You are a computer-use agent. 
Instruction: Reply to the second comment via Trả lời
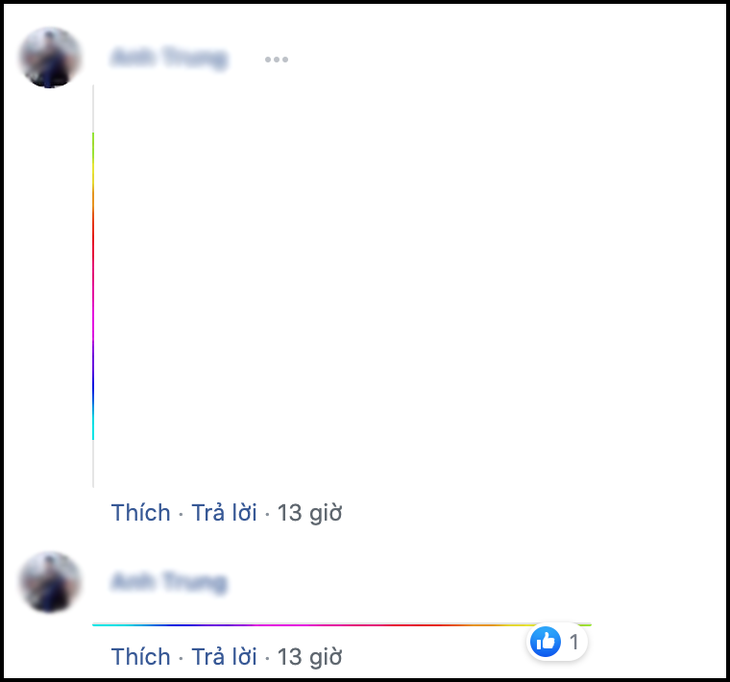(x=224, y=656)
